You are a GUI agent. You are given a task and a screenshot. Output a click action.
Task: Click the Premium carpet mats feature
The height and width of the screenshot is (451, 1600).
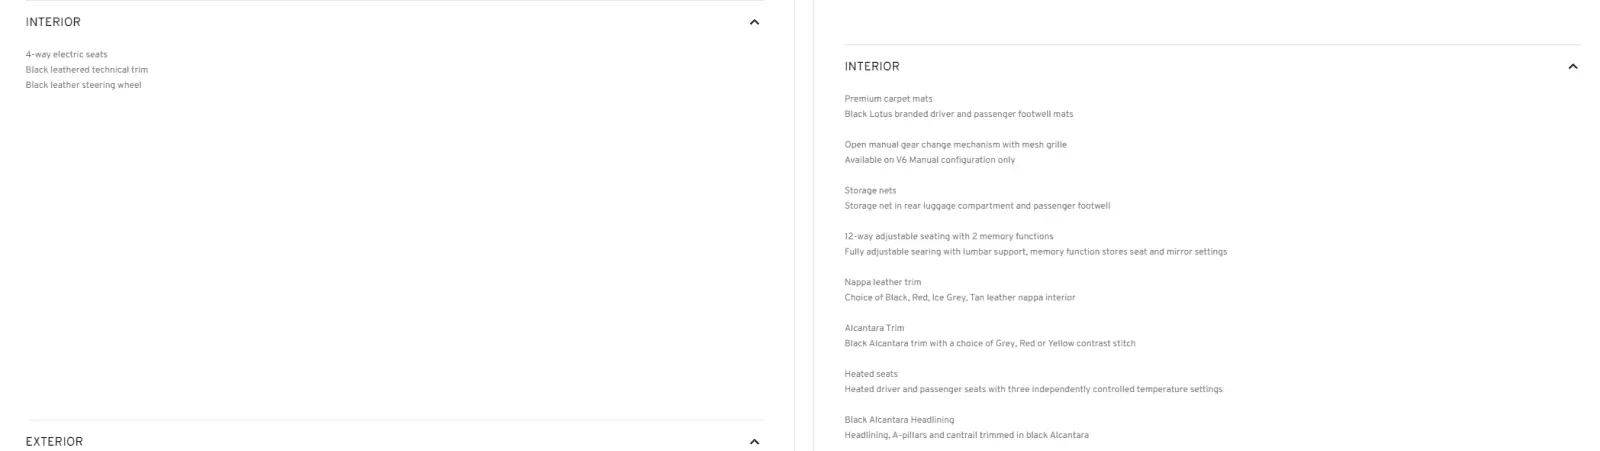(x=888, y=99)
